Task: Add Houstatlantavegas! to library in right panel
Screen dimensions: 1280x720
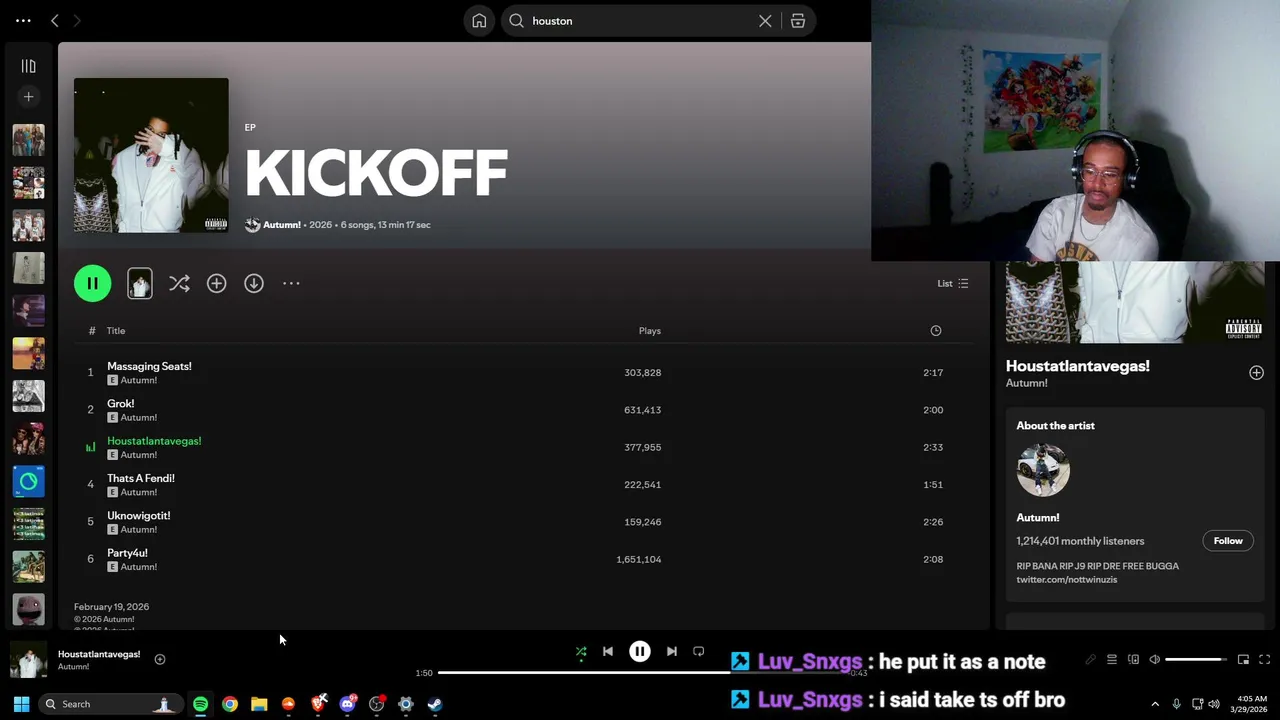Action: coord(1256,372)
